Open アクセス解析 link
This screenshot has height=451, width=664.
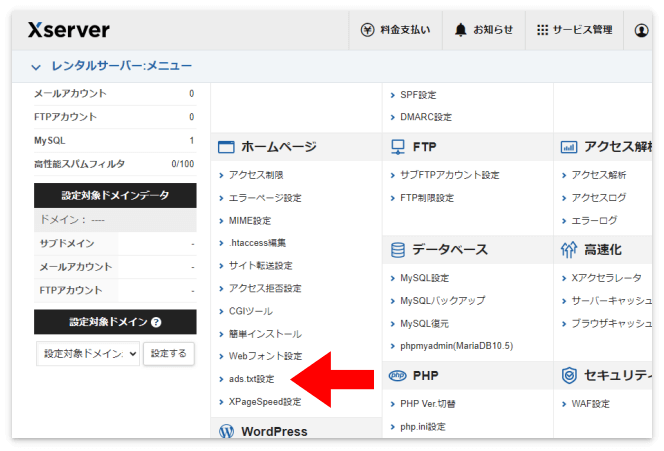599,175
